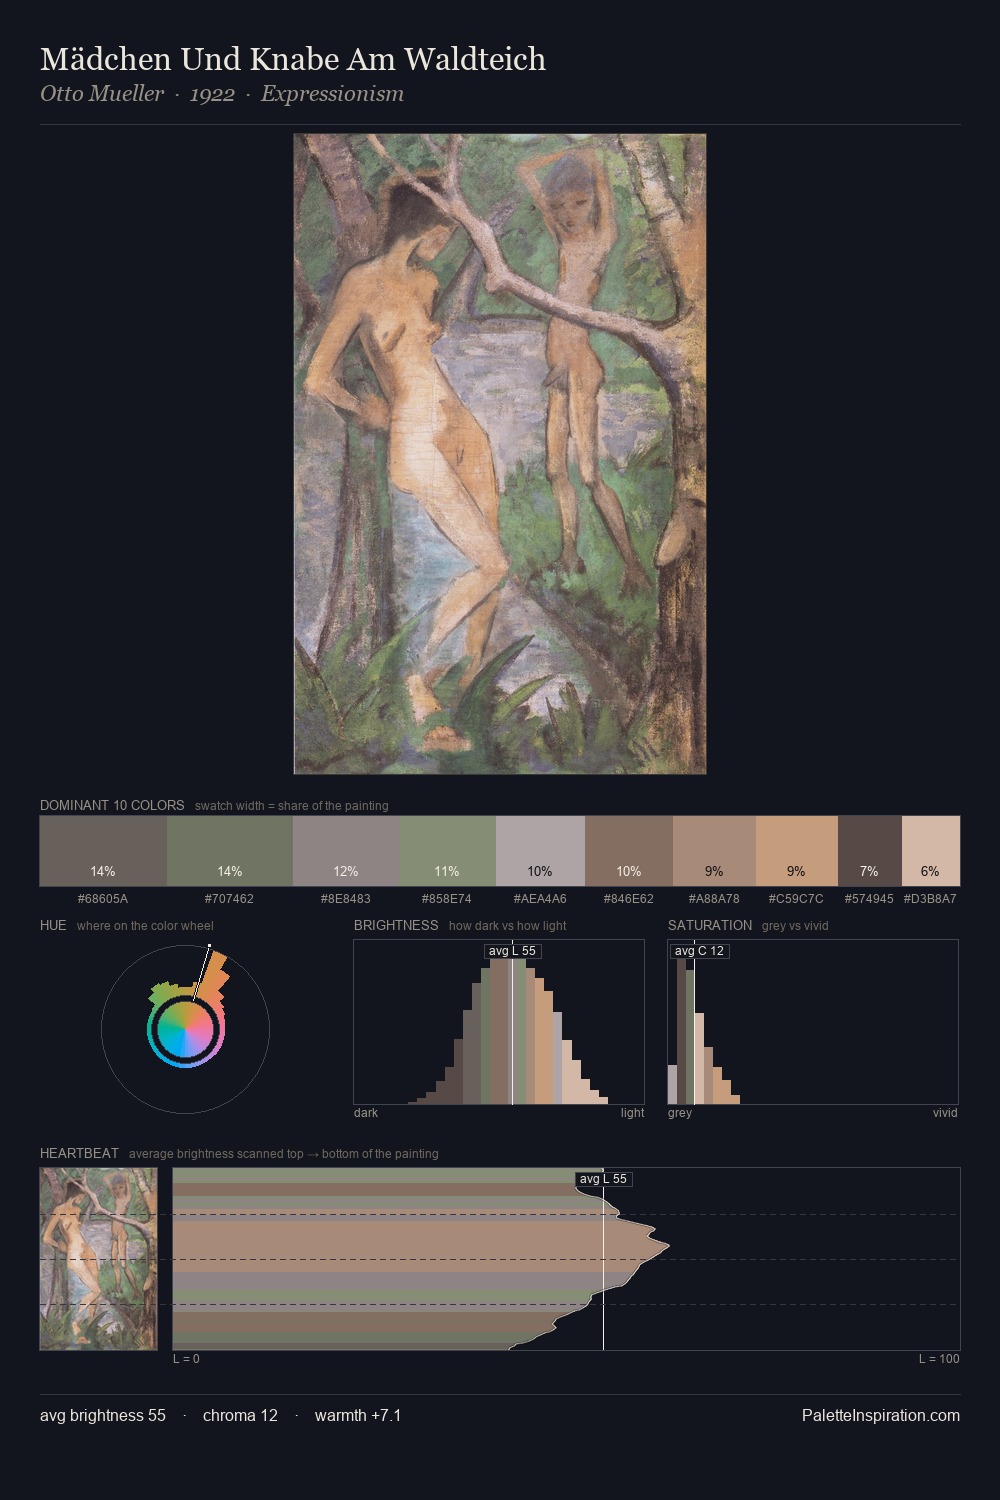1000x1500 pixels.
Task: Click the chroma 12 footer stat
Action: (240, 1415)
